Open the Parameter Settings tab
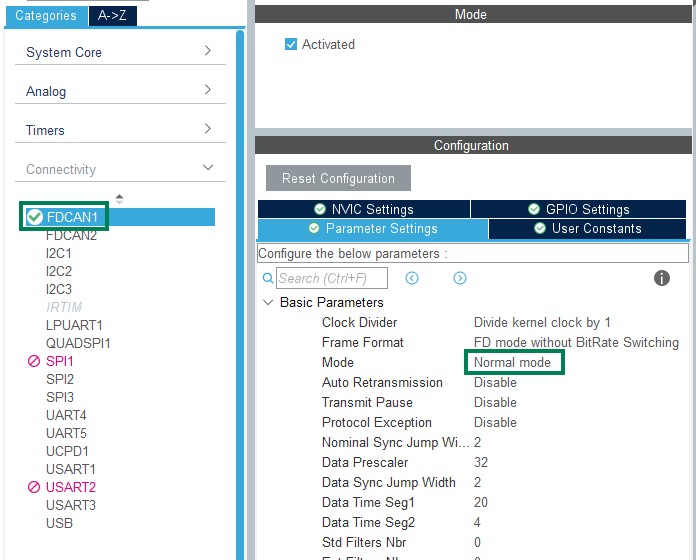The width and height of the screenshot is (696, 560). tap(372, 229)
